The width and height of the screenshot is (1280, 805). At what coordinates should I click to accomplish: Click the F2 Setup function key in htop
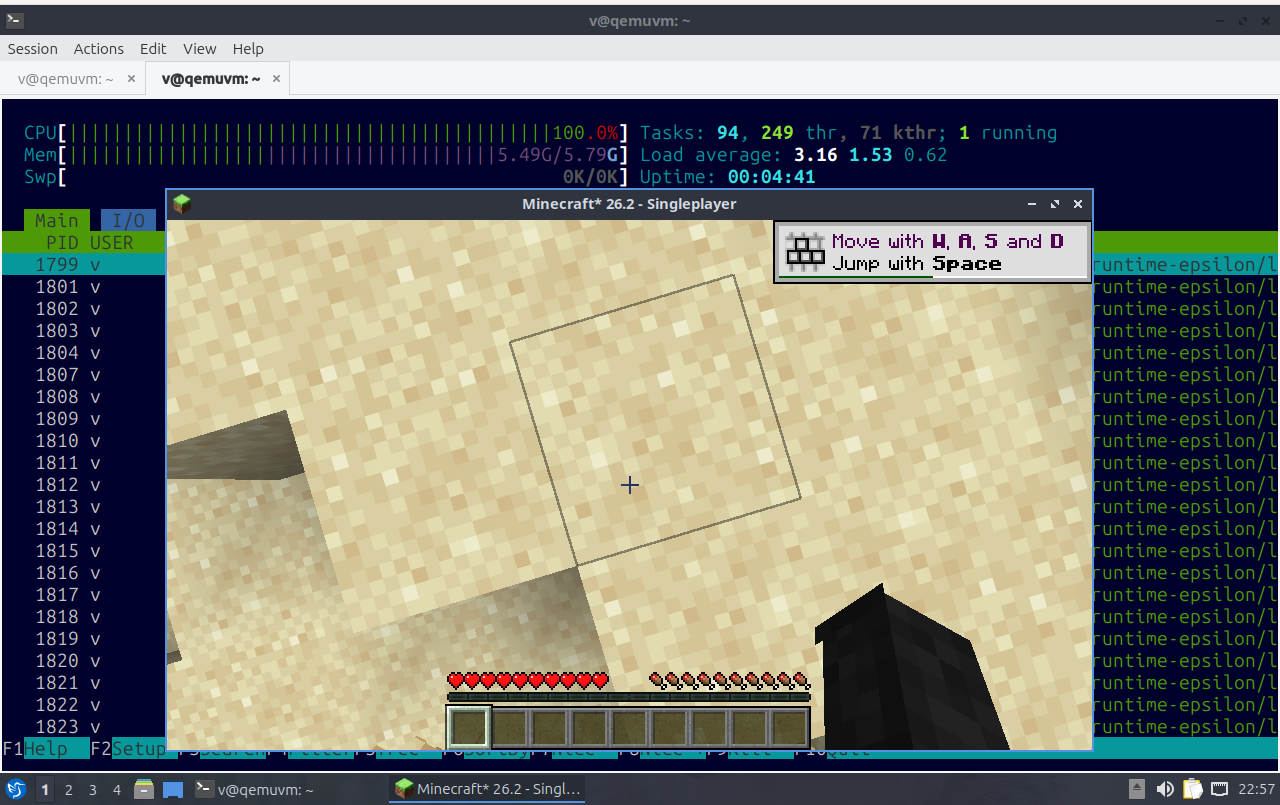128,749
